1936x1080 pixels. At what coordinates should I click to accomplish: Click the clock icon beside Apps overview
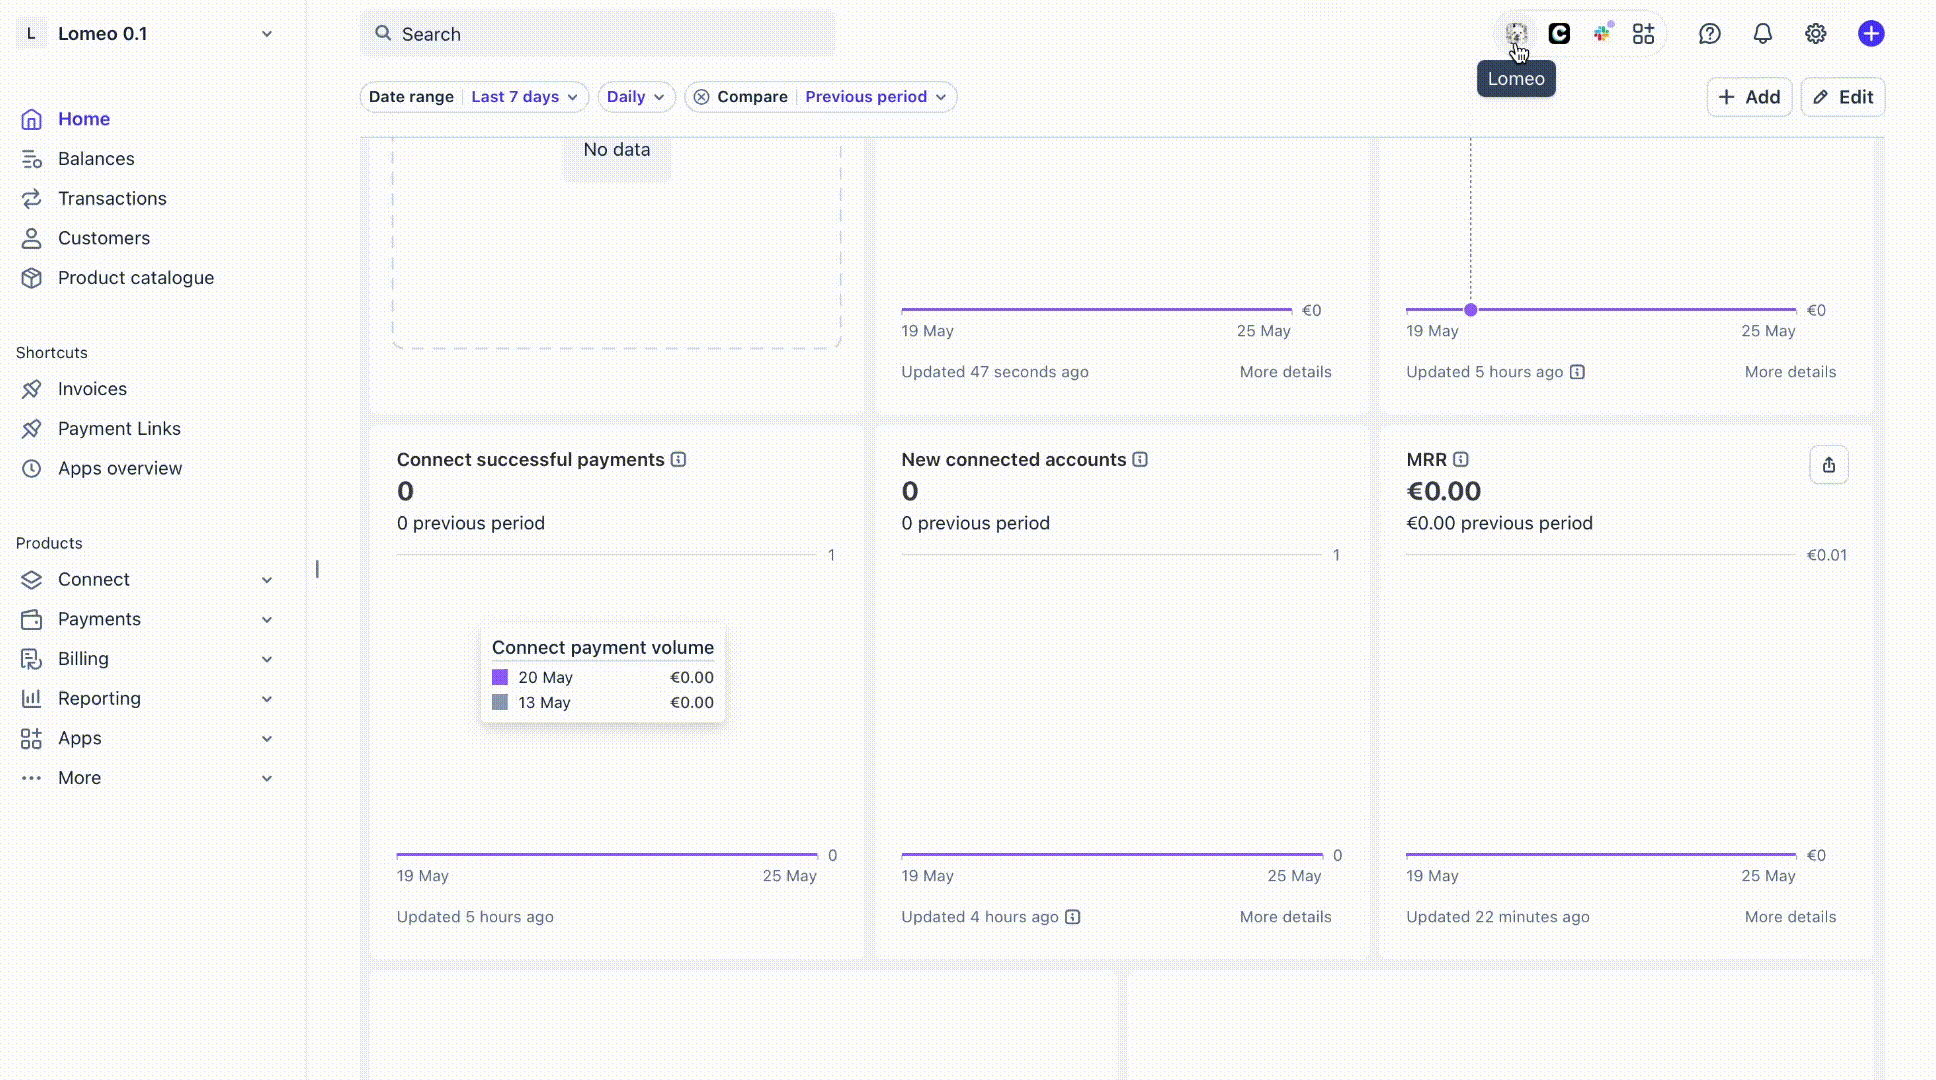pos(32,468)
